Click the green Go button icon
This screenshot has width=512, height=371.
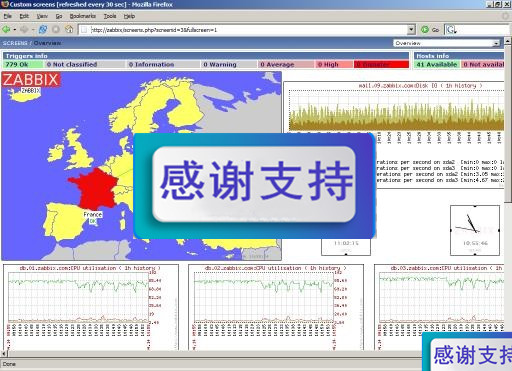(425, 30)
